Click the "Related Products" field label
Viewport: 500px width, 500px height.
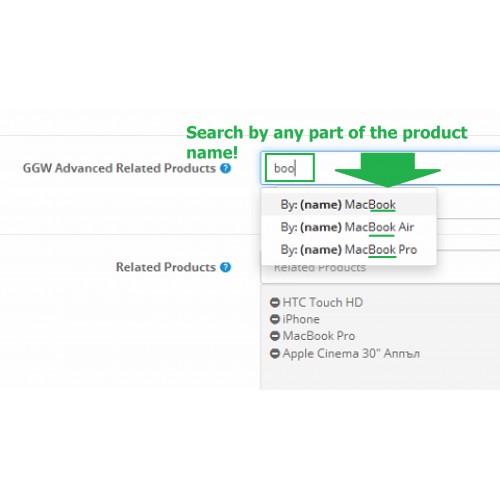(166, 267)
